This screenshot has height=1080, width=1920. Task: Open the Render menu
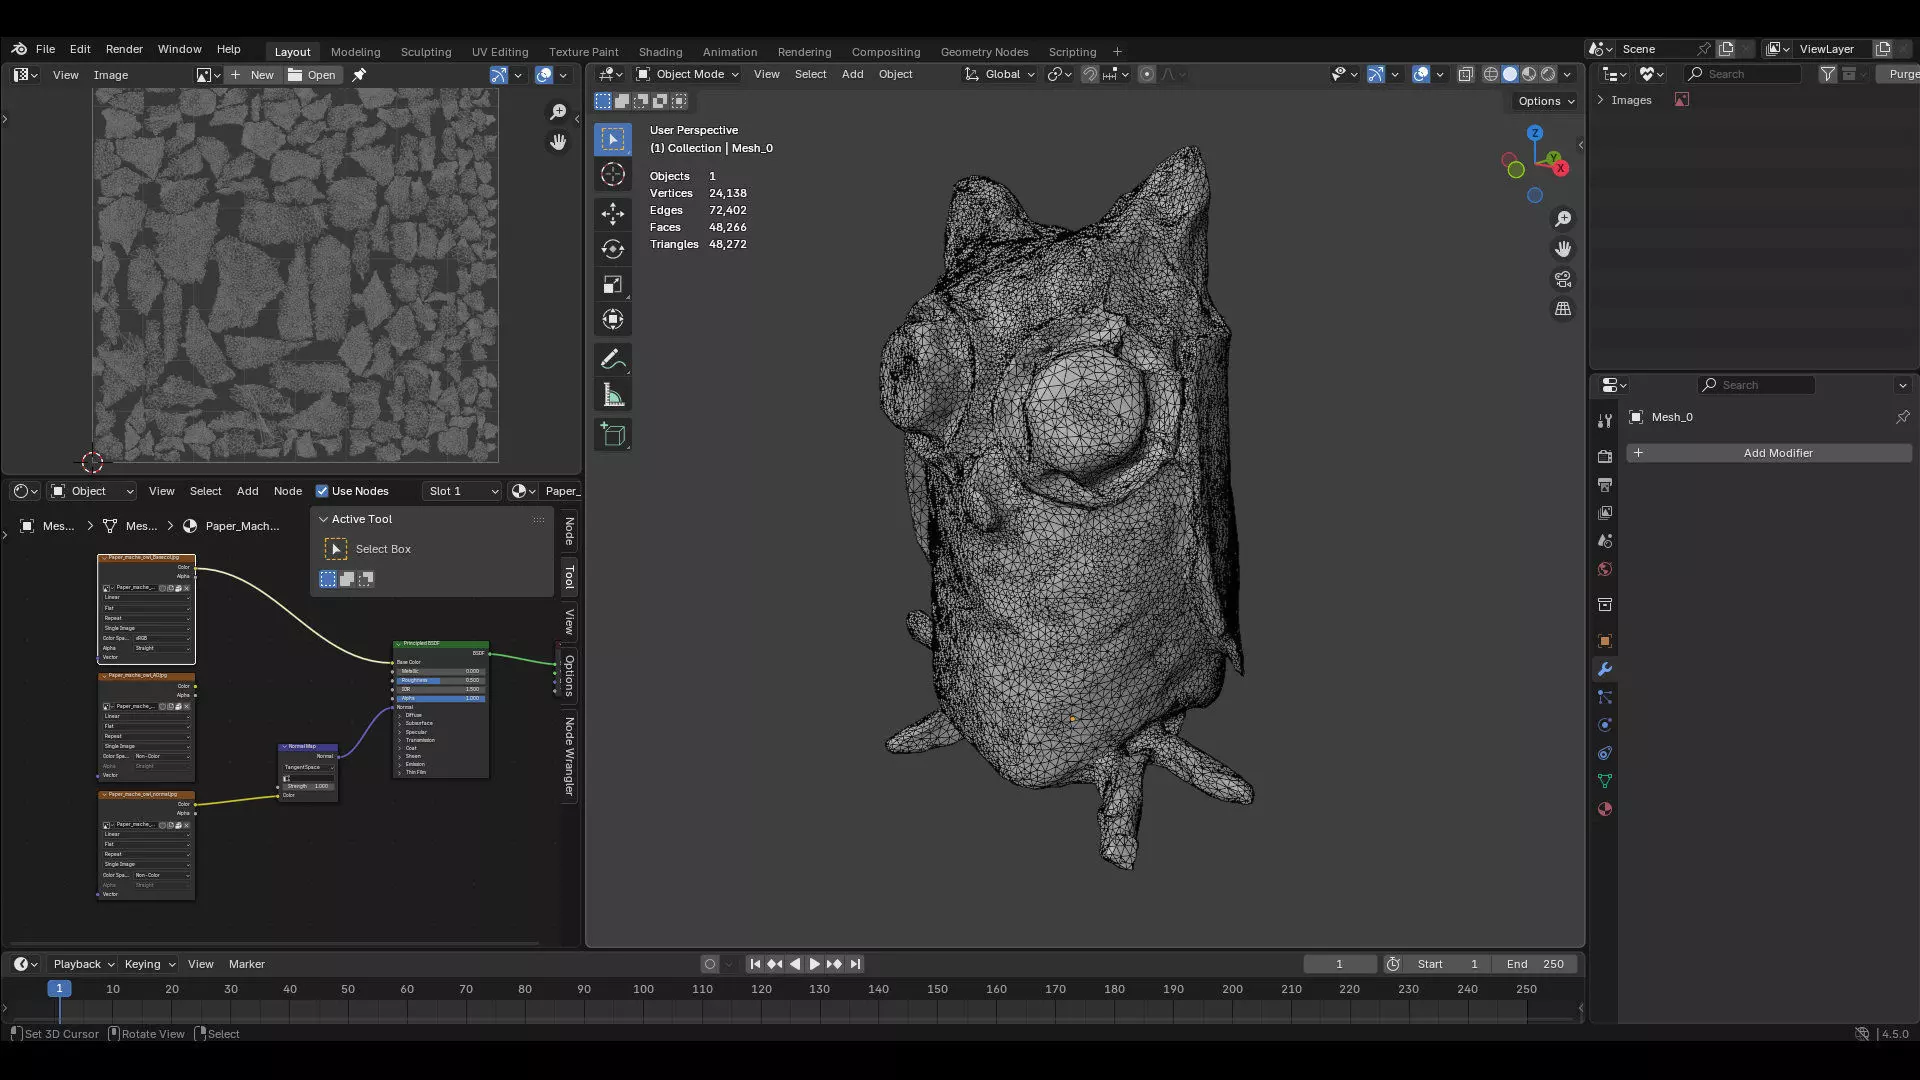(124, 49)
